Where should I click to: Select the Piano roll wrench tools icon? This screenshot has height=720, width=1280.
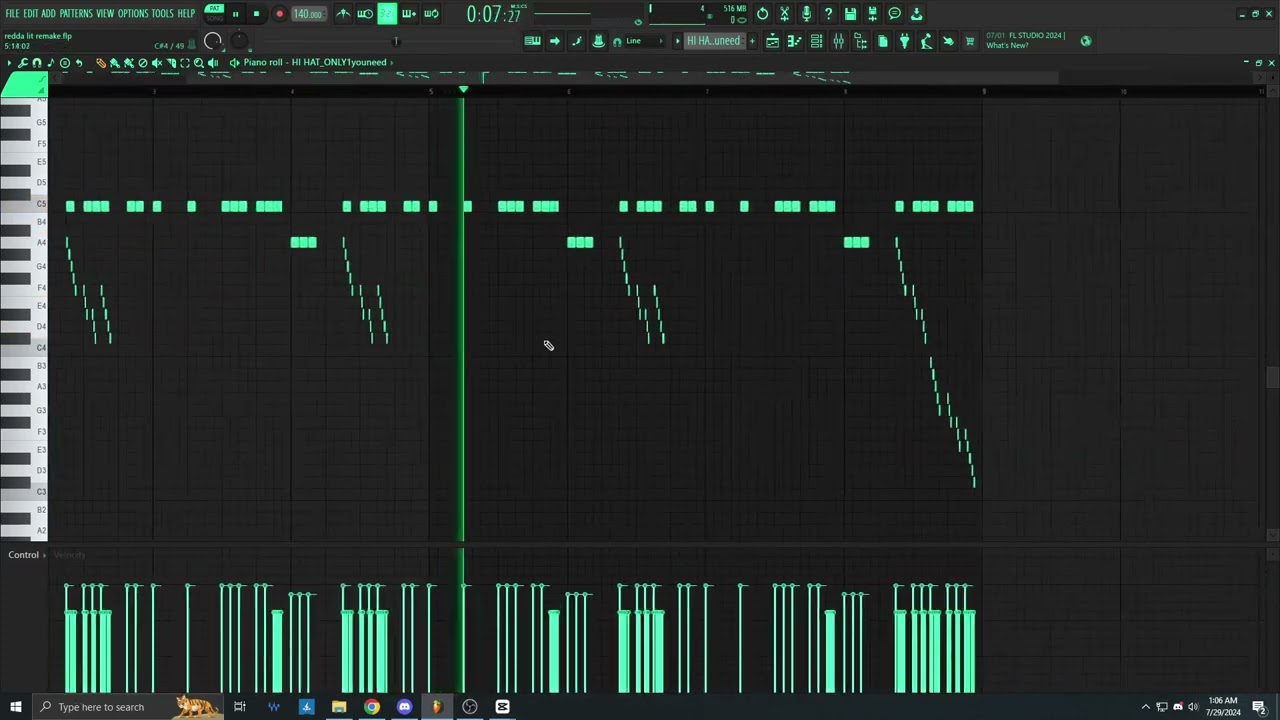23,63
